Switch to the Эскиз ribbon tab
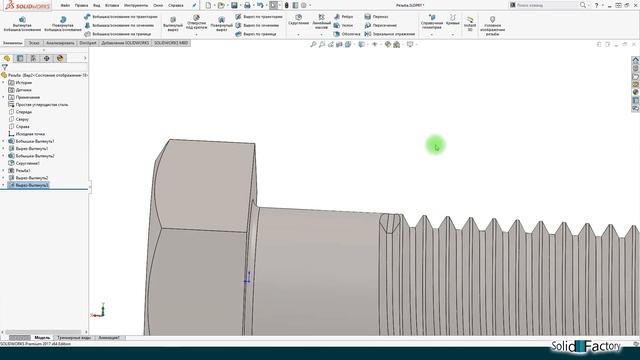This screenshot has height=360, width=640. [x=34, y=43]
